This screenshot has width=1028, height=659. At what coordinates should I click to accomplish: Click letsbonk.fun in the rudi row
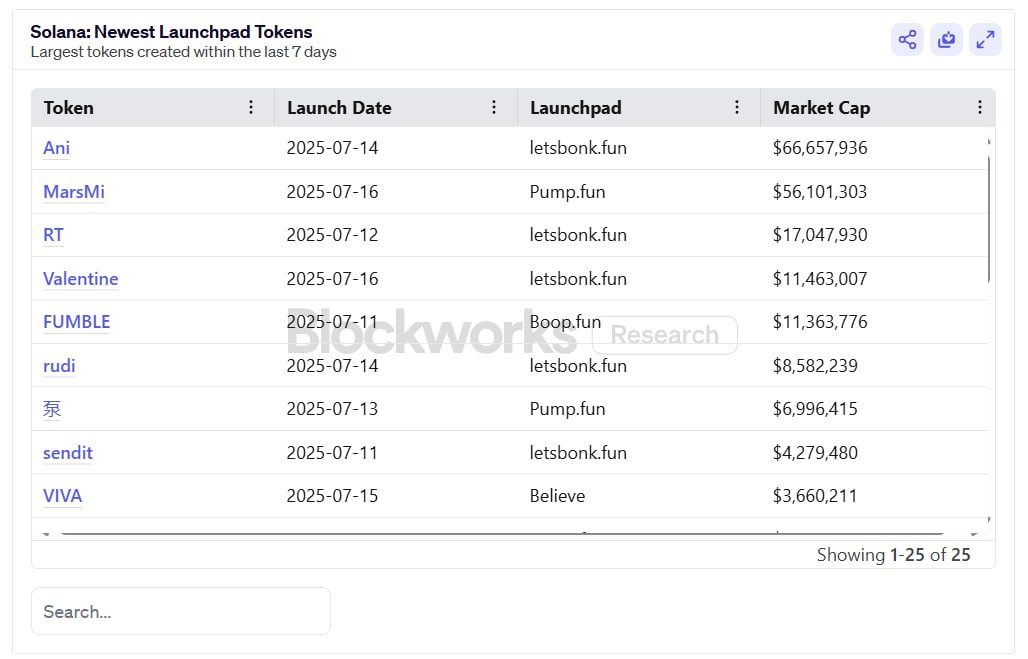point(578,366)
